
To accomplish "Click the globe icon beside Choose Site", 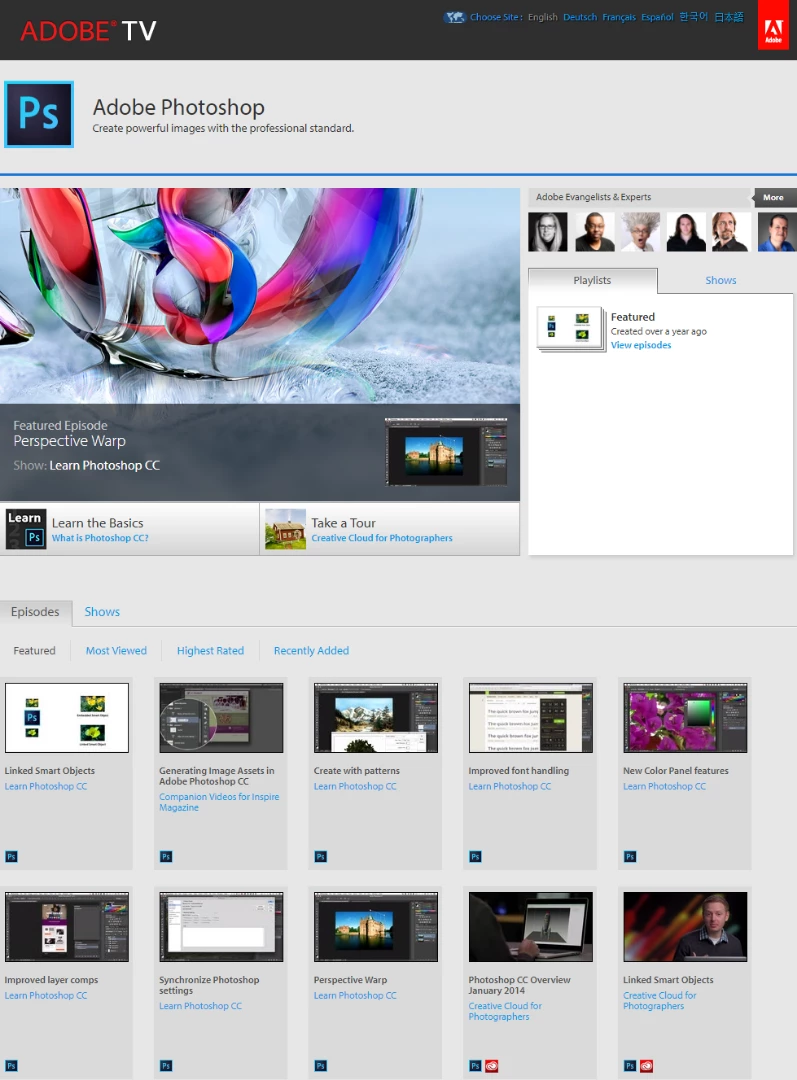I will coord(455,17).
